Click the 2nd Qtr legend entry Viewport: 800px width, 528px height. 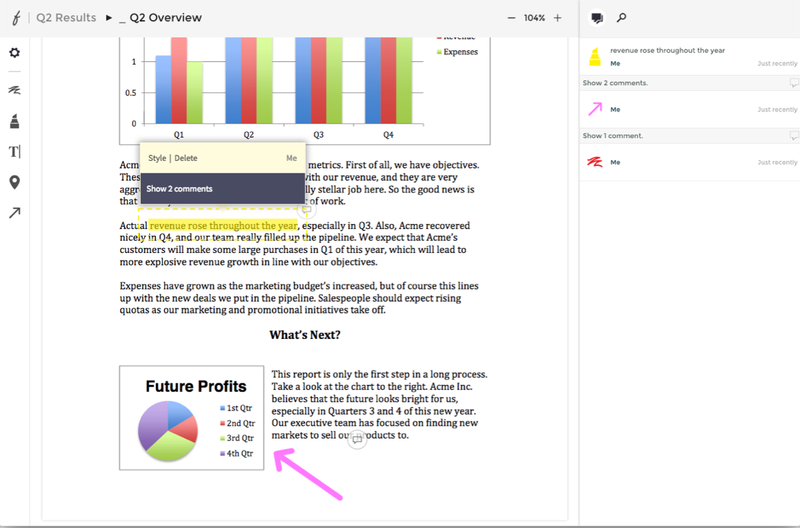click(x=237, y=423)
